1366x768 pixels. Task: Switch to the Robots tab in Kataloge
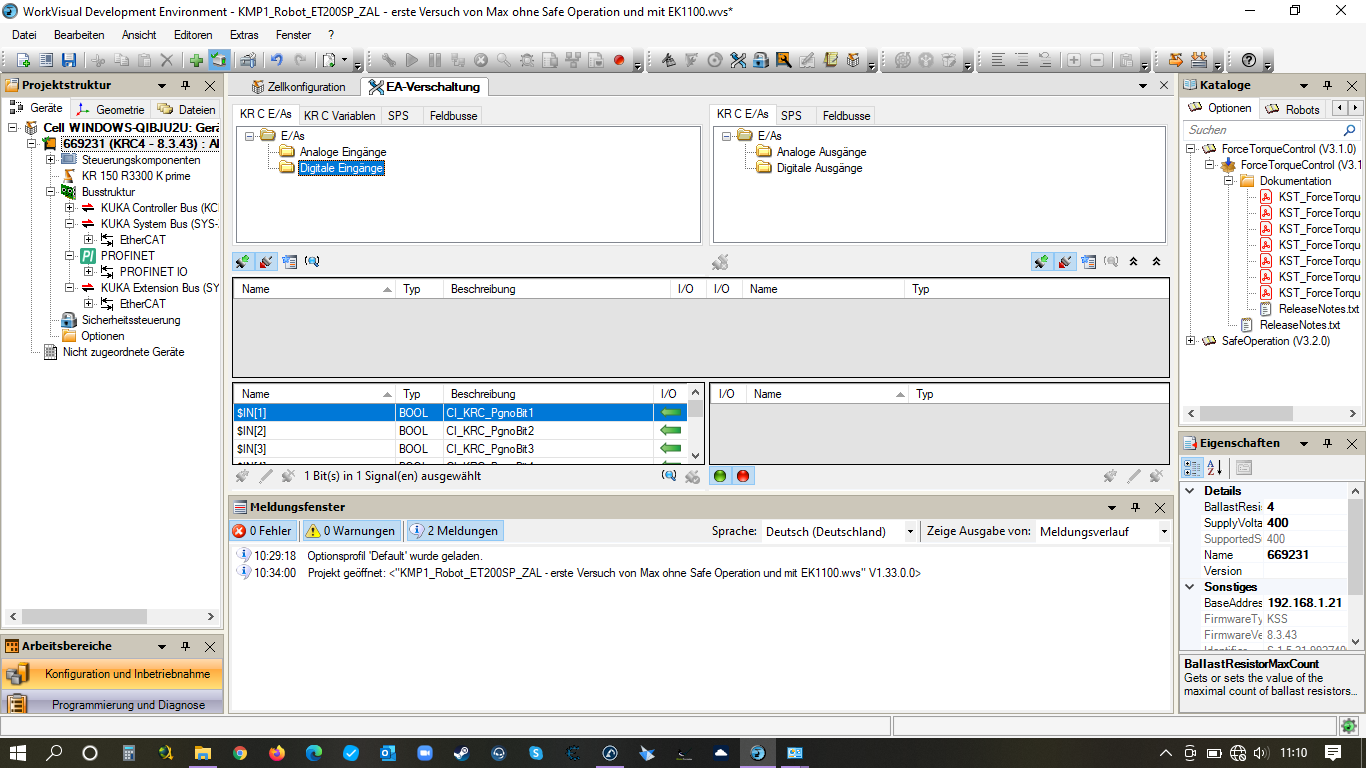1293,109
